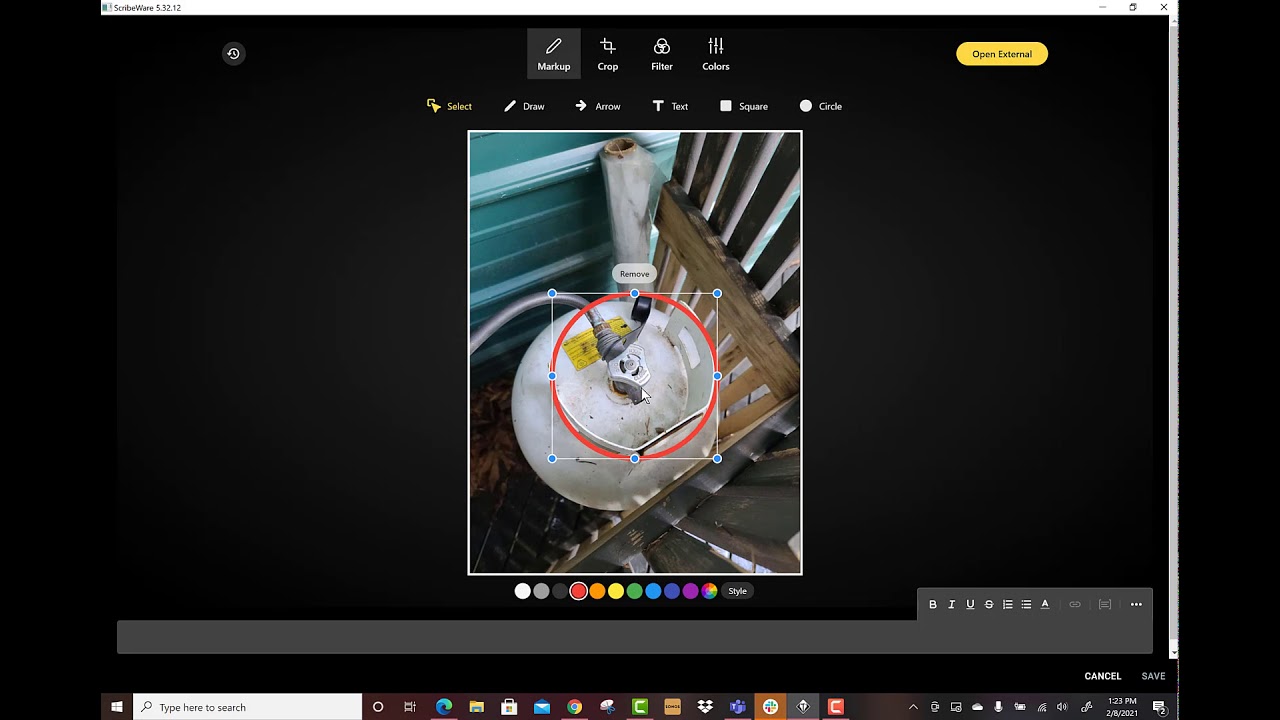Pick the indigo color swatch

tap(672, 591)
